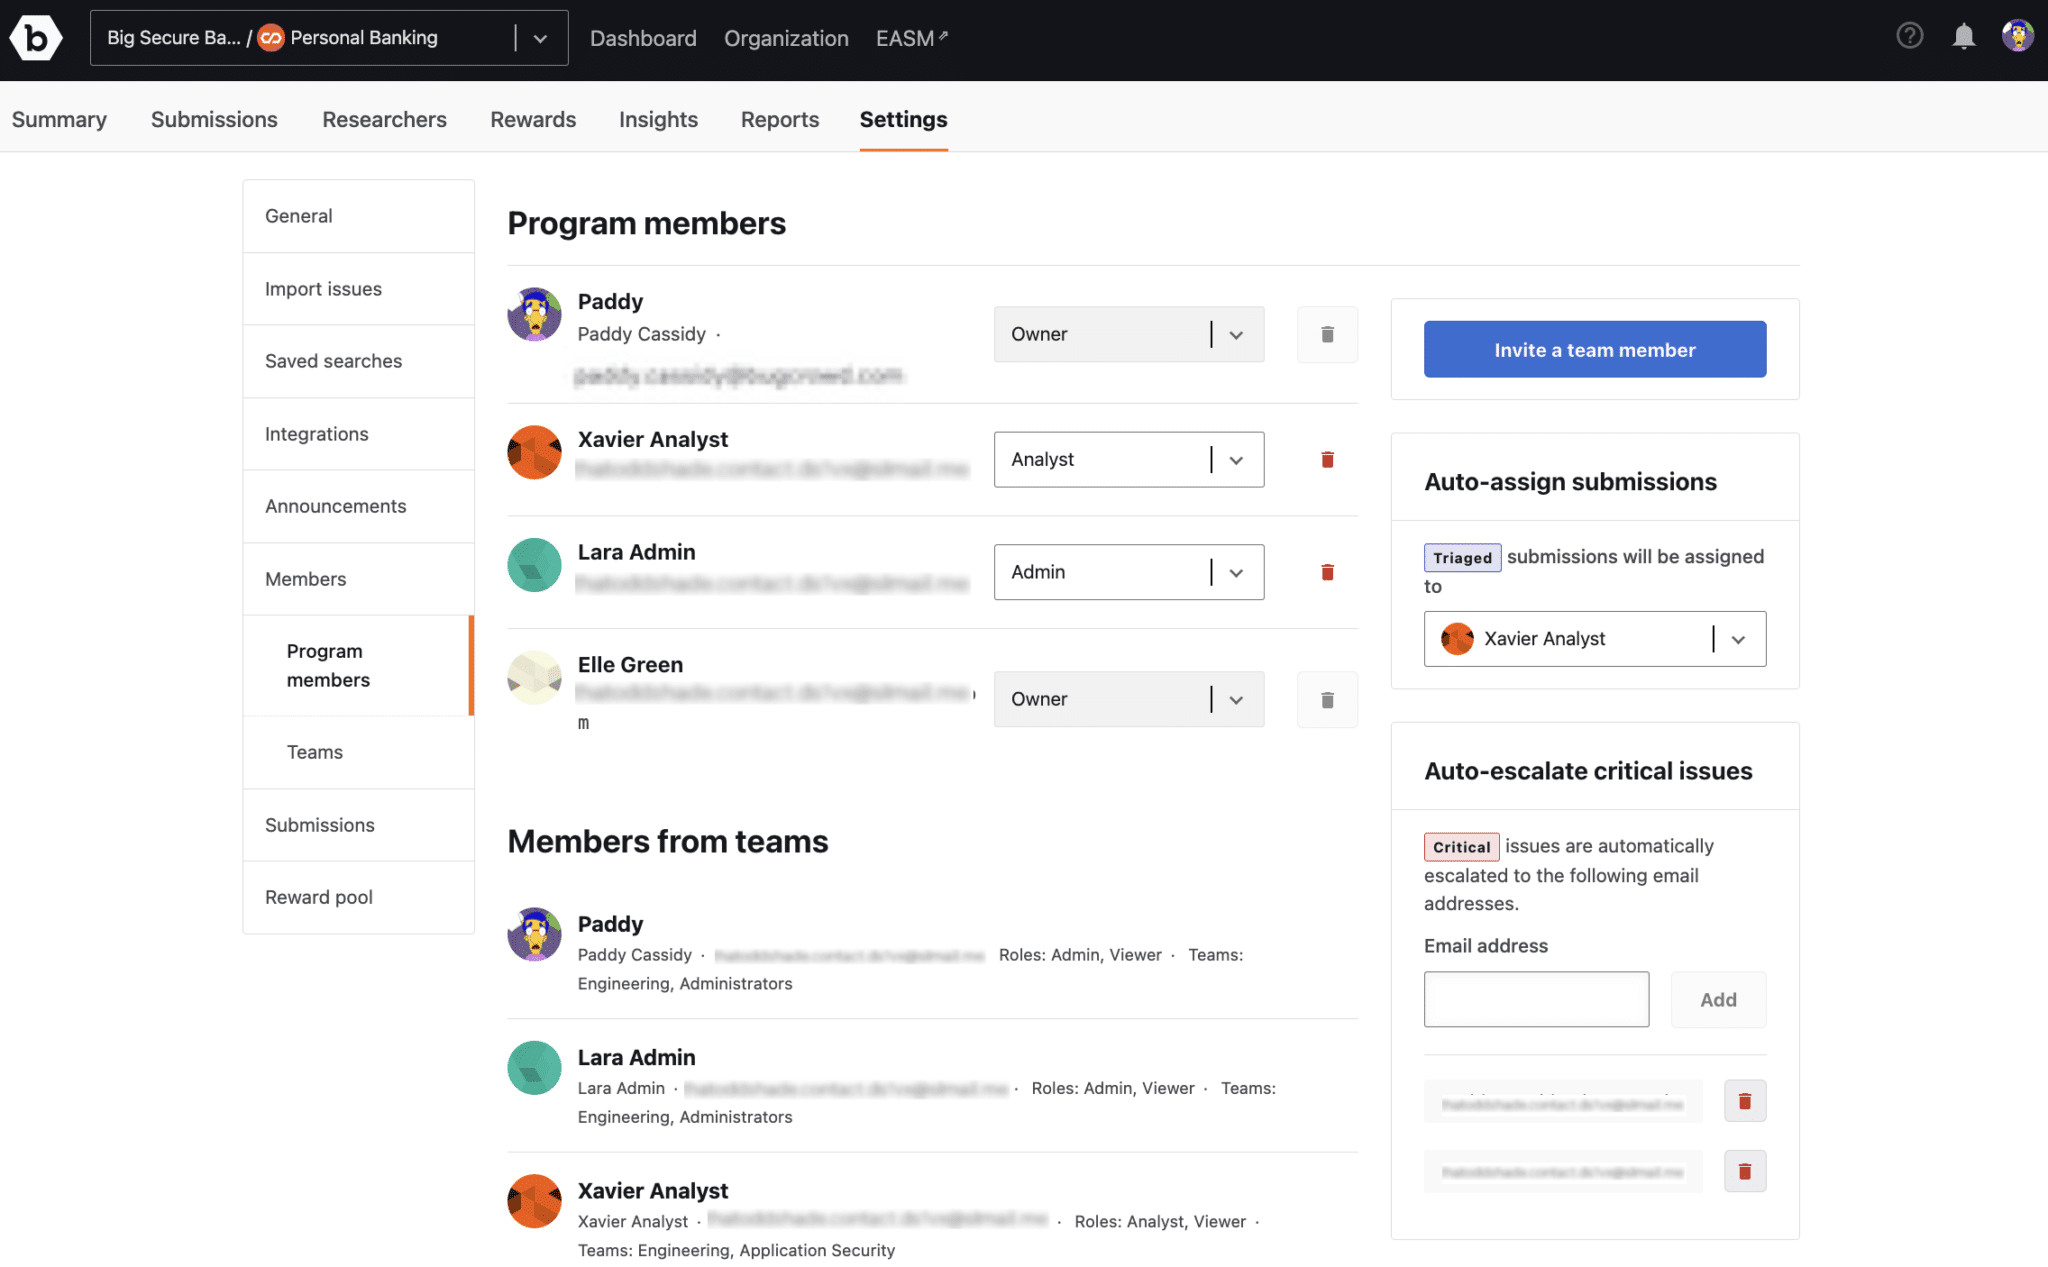Click the email address input field
The width and height of the screenshot is (2048, 1267).
pos(1536,998)
